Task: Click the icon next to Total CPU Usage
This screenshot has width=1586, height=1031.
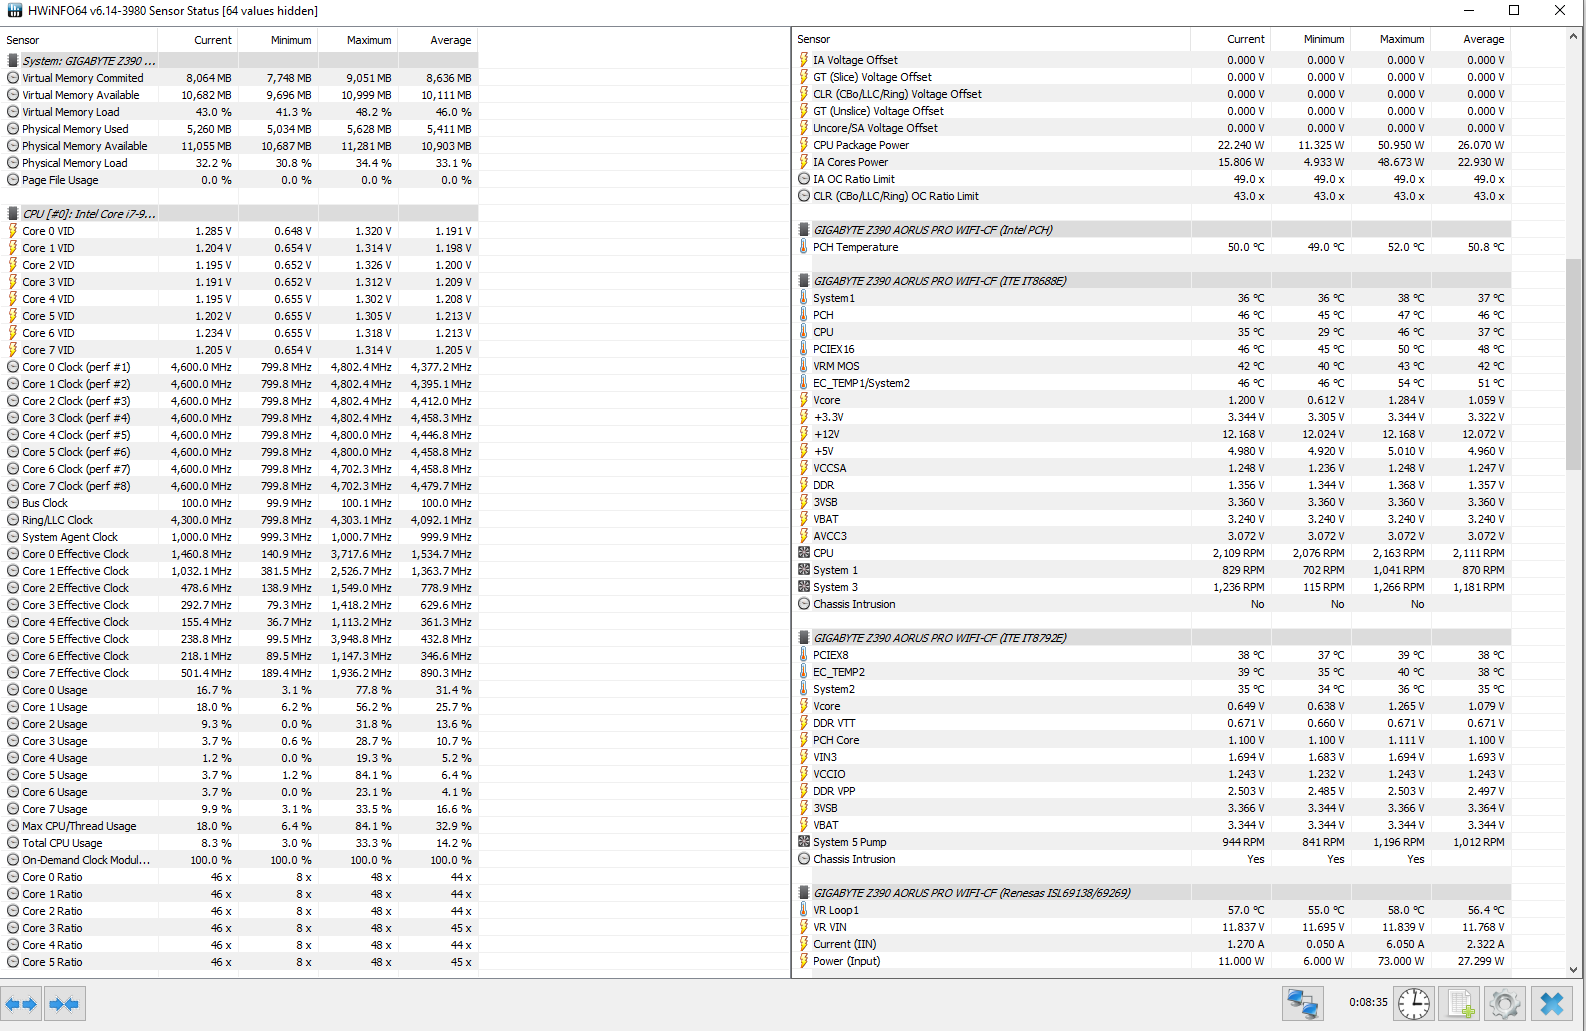Action: click(x=13, y=843)
